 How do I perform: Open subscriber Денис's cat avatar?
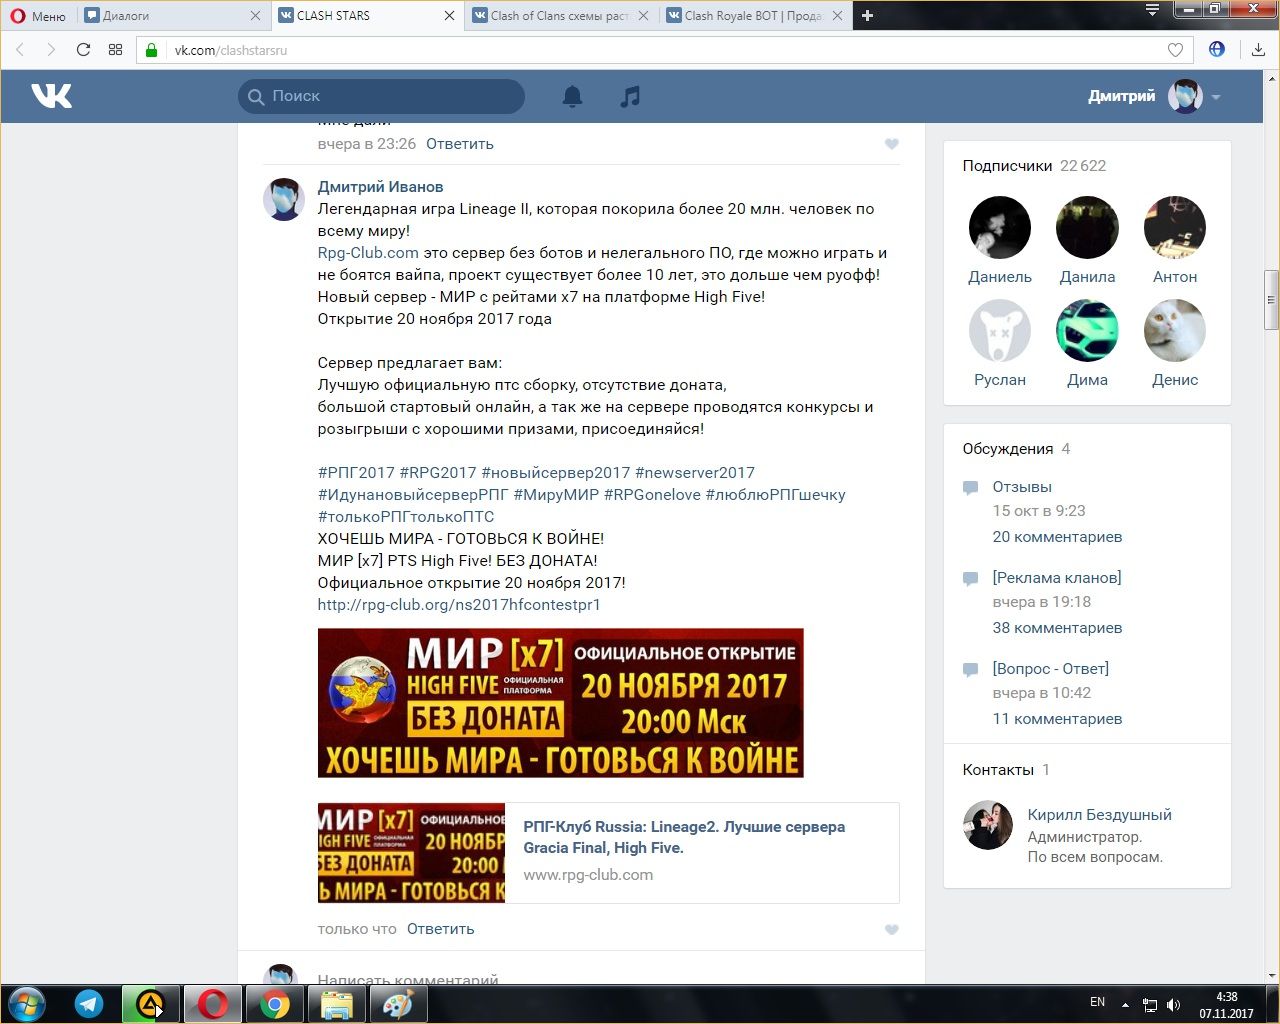(x=1175, y=331)
